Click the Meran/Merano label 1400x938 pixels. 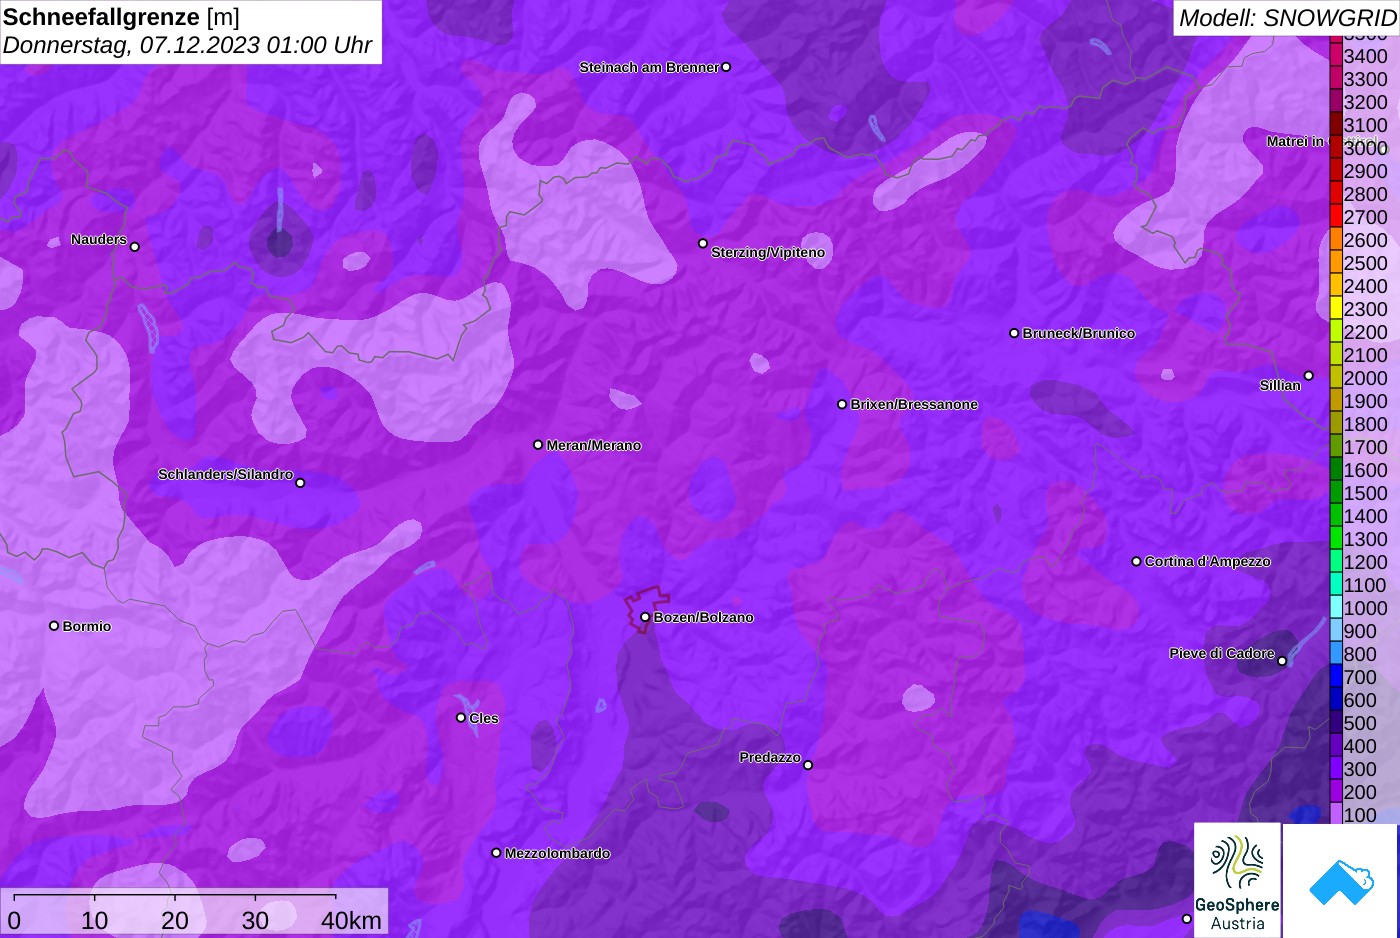pos(594,445)
